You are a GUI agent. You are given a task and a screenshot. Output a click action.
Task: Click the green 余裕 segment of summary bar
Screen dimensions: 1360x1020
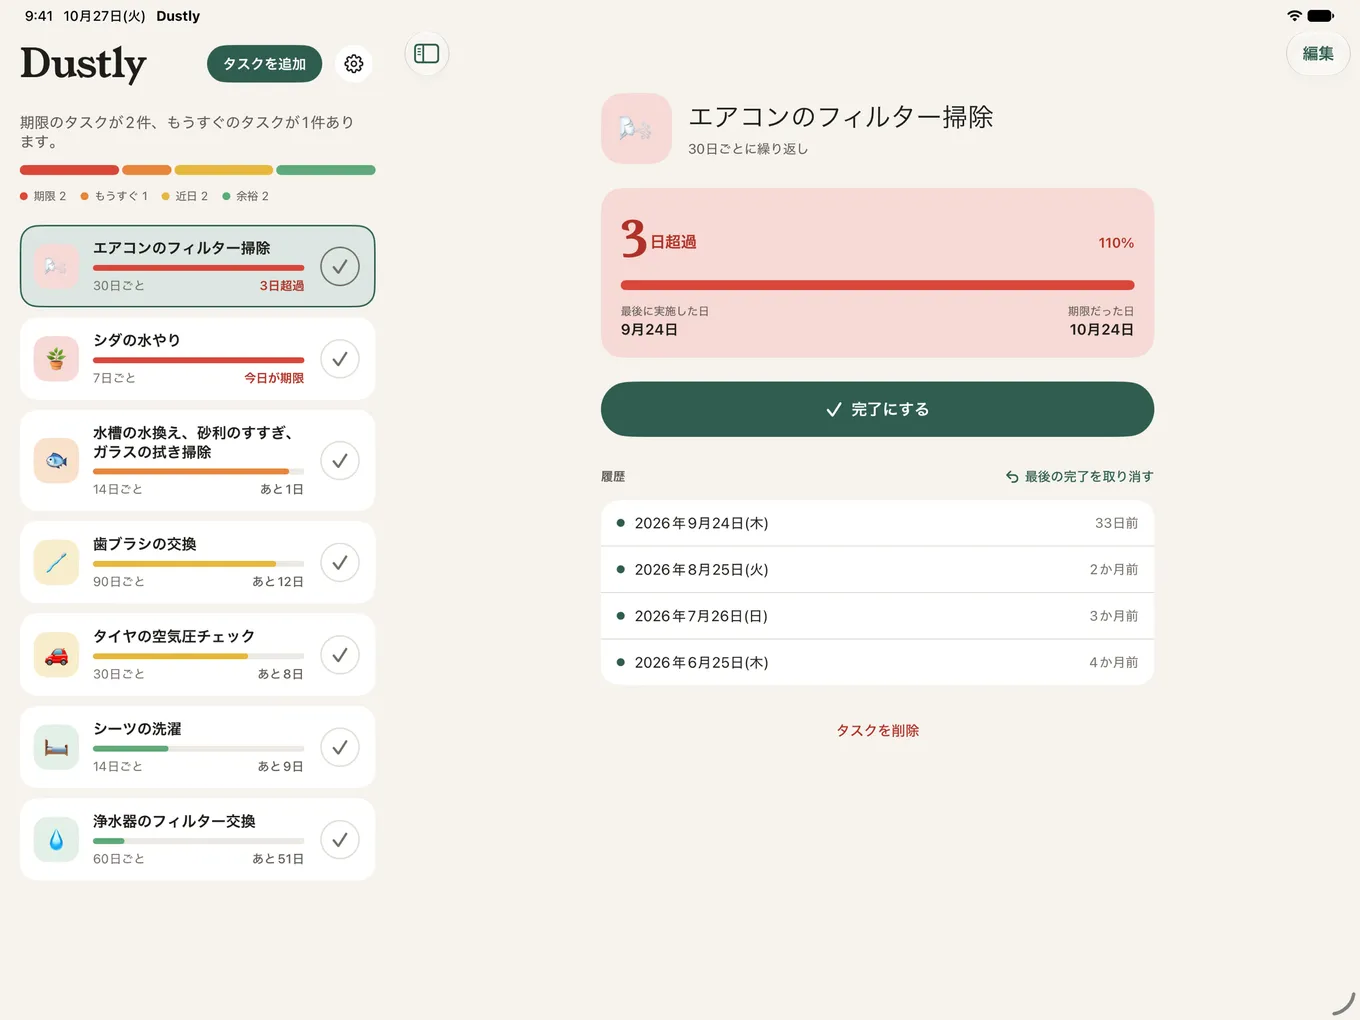click(x=326, y=170)
